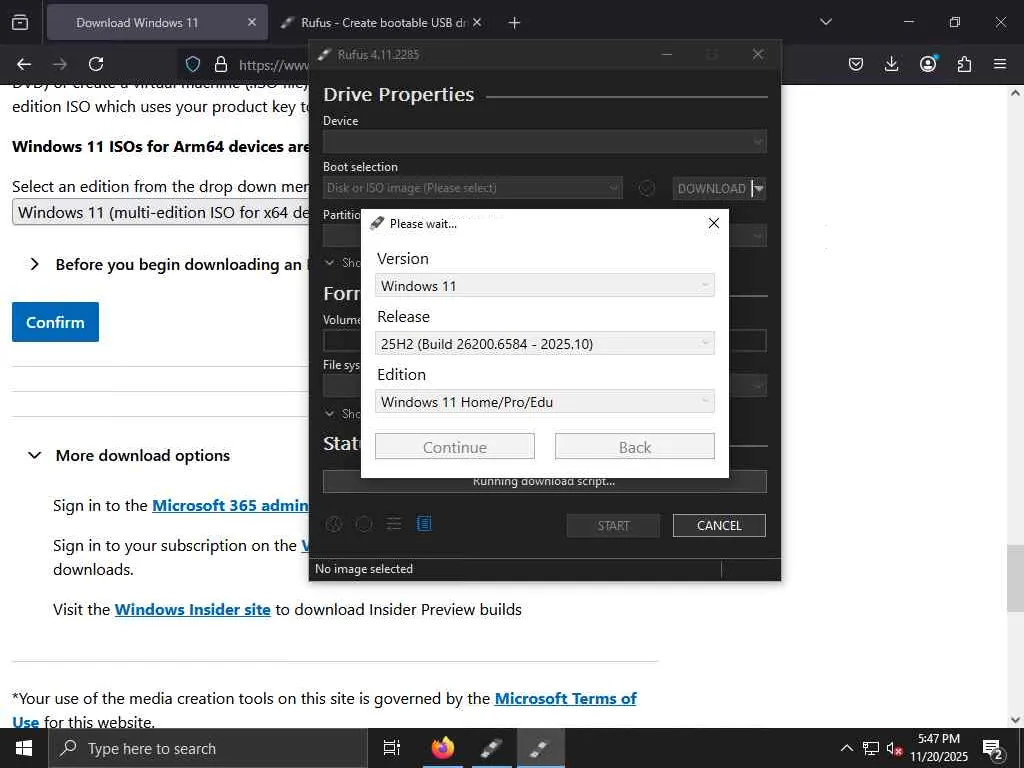This screenshot has height=768, width=1024.
Task: Click Firefox back arrow
Action: 24,64
